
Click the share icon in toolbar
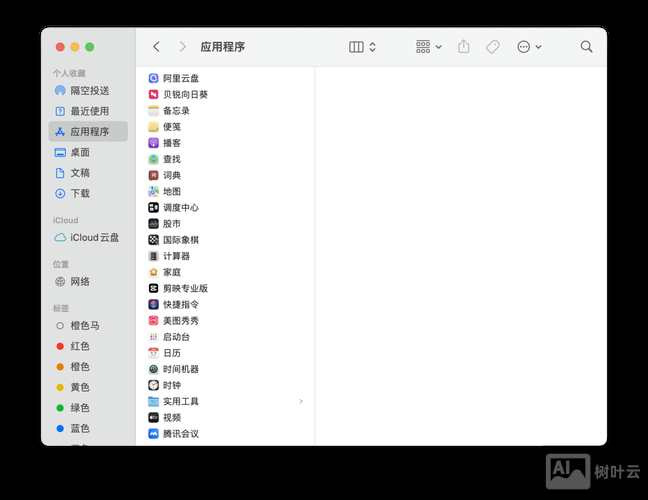coord(464,46)
